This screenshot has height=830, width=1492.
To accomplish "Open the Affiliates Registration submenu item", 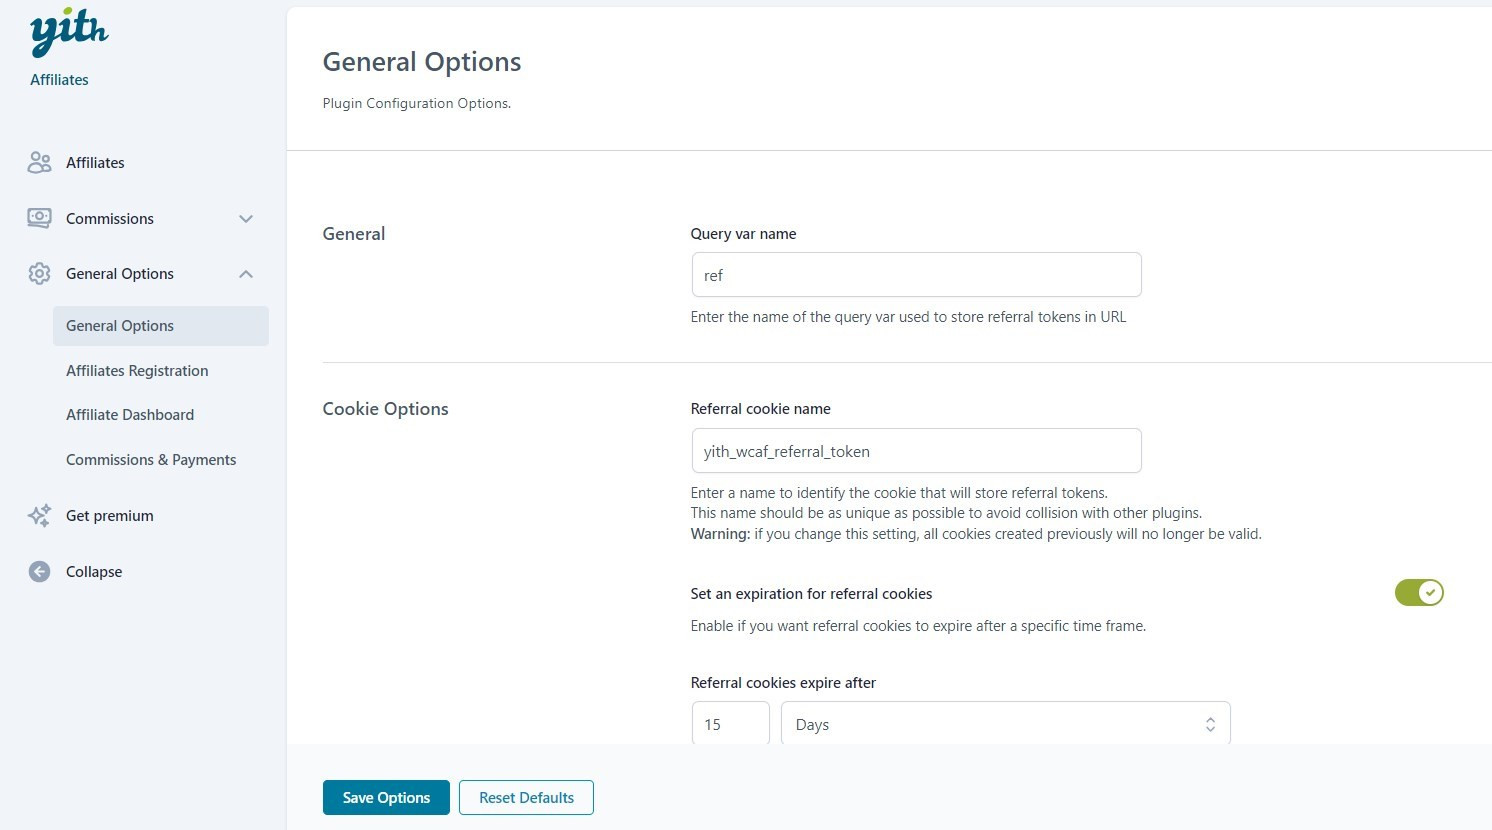I will pos(137,370).
